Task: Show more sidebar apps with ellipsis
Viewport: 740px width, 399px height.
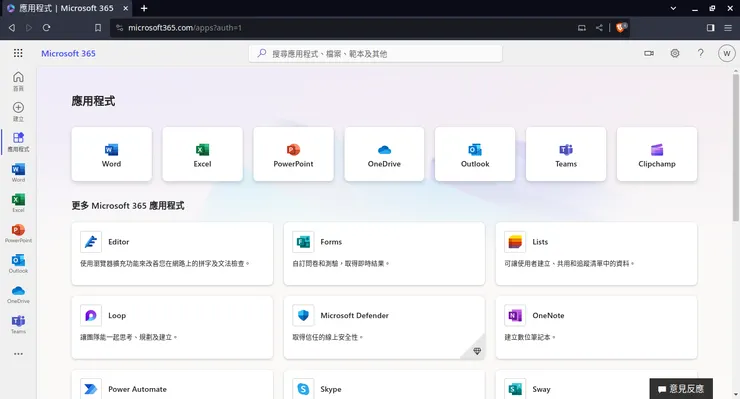Action: [x=18, y=354]
